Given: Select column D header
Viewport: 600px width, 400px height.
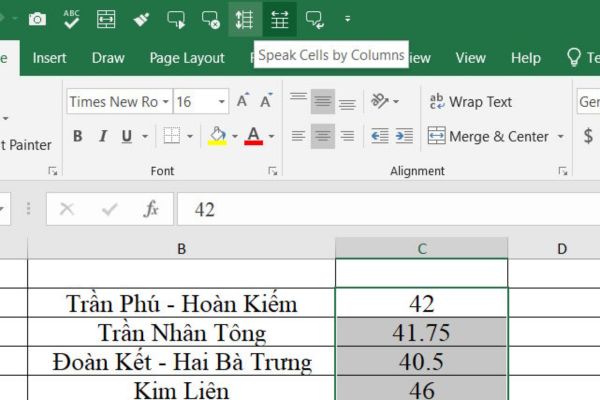Looking at the screenshot, I should (562, 249).
